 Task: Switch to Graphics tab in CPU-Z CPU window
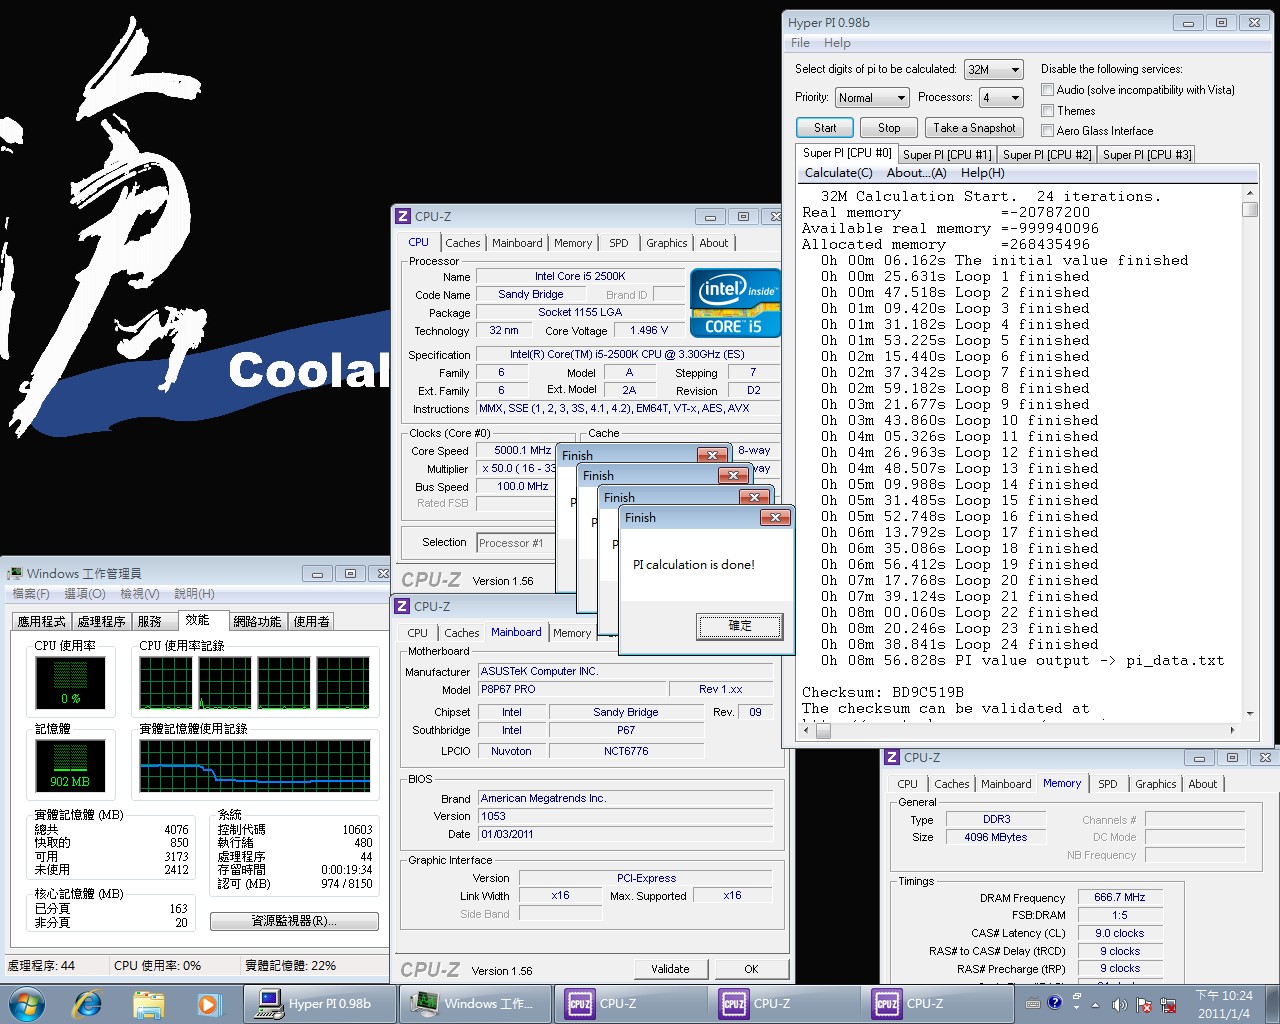click(666, 243)
